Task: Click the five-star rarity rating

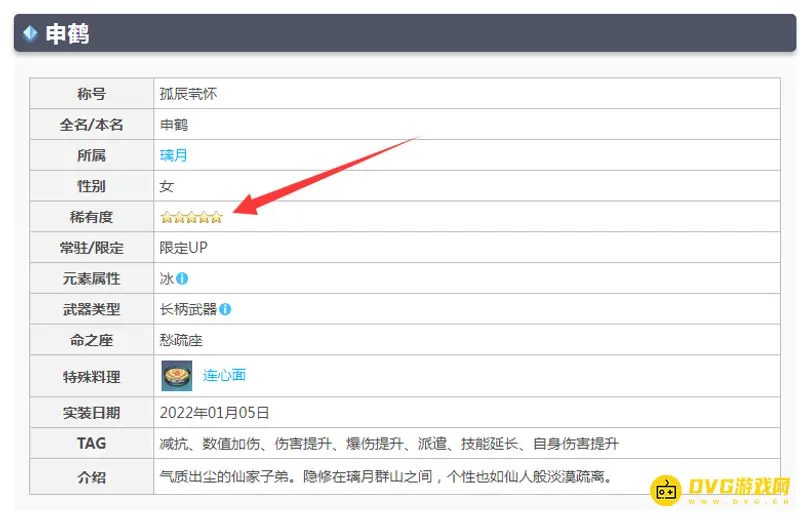Action: [x=191, y=217]
